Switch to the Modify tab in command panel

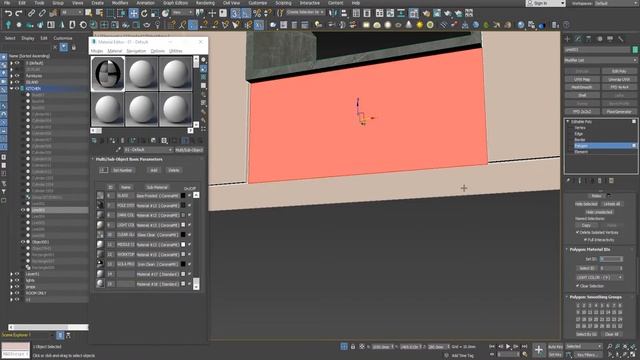point(578,39)
